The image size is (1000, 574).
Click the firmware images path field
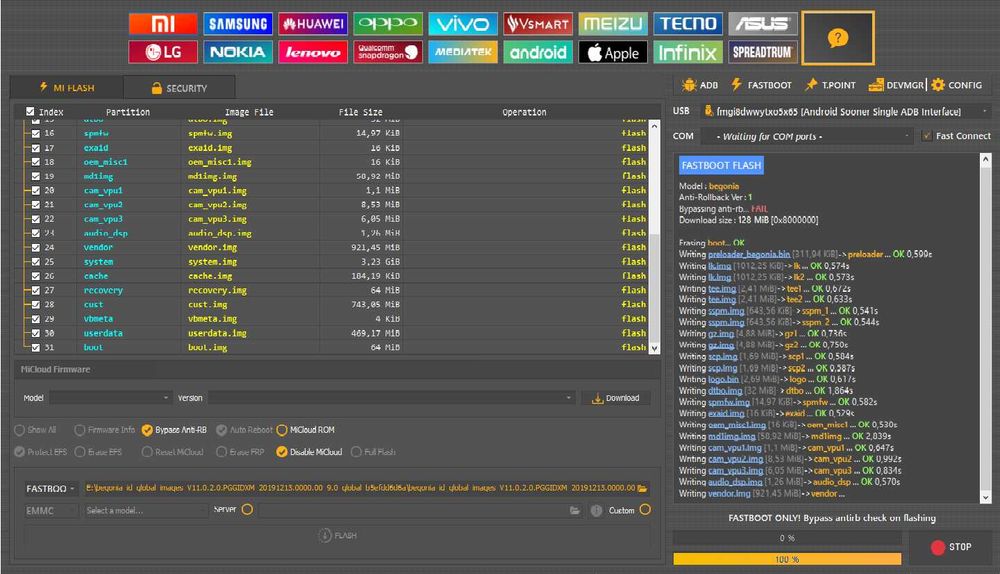(x=360, y=488)
